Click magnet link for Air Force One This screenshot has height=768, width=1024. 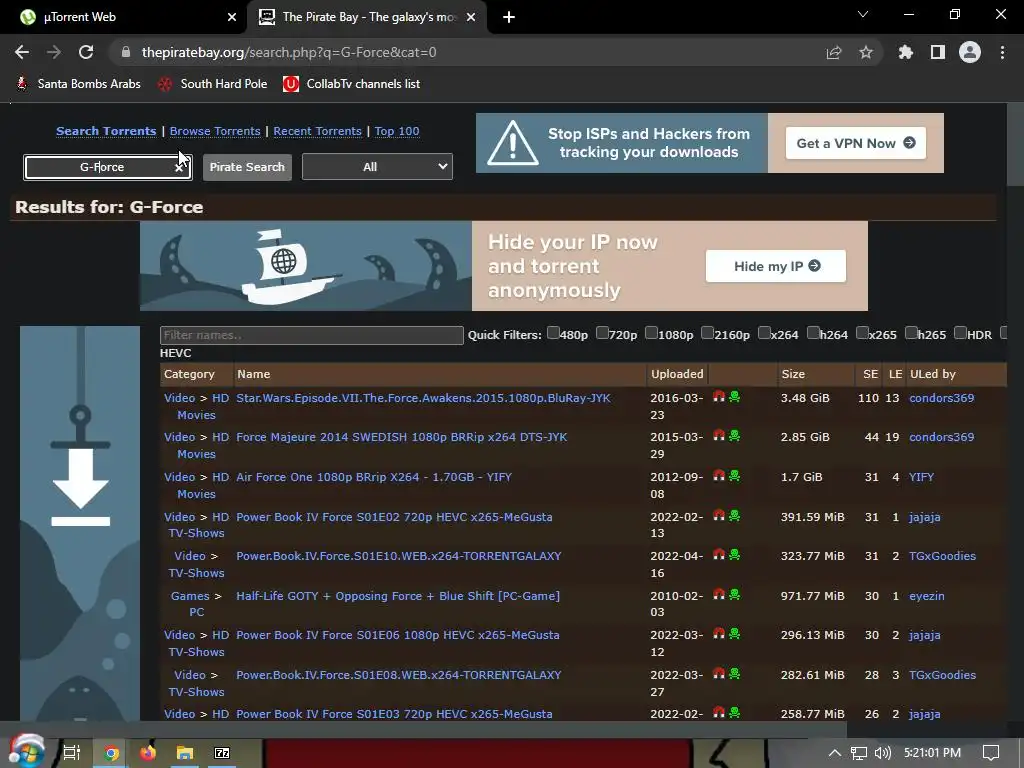tap(719, 475)
